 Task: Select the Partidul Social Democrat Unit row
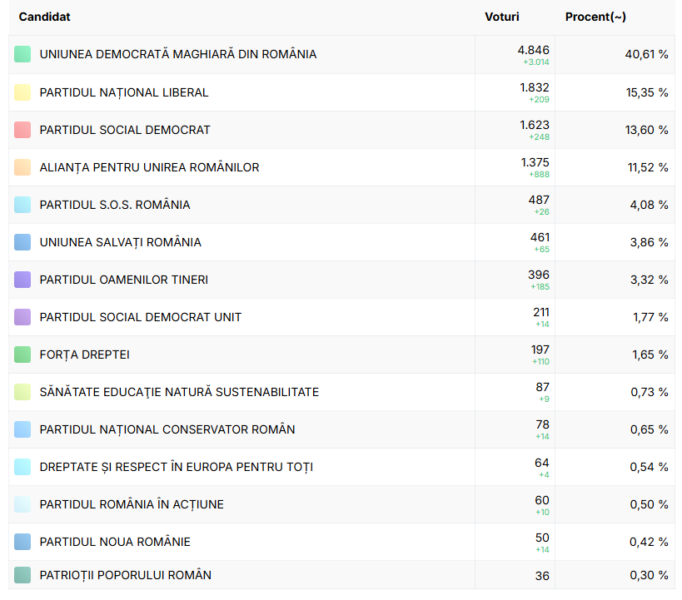click(140, 317)
